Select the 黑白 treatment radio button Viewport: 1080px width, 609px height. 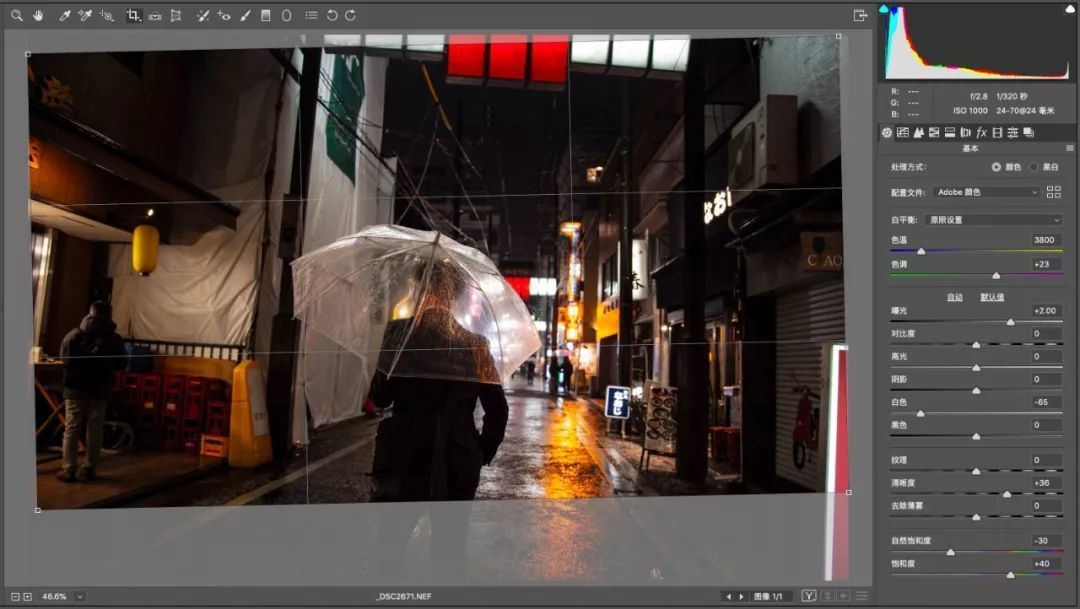tap(1033, 167)
